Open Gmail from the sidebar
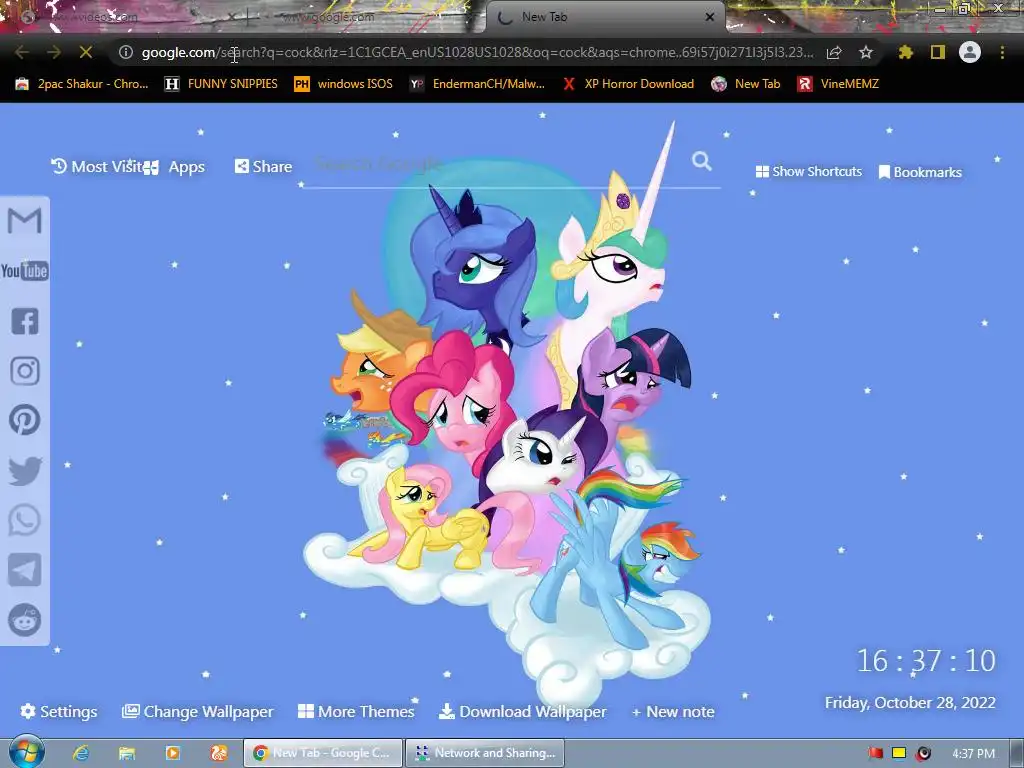The image size is (1024, 768). [x=25, y=221]
